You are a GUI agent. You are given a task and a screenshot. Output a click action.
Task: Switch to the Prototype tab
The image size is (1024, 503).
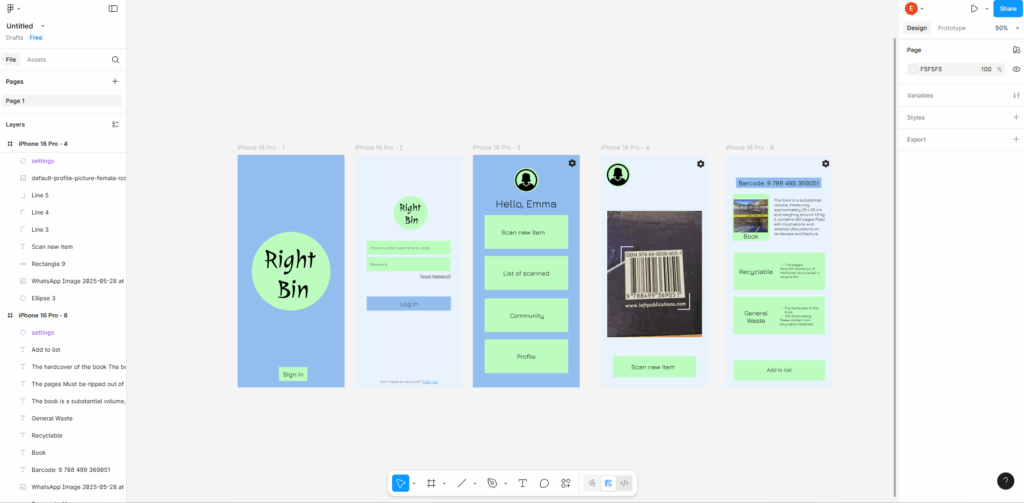tap(951, 28)
